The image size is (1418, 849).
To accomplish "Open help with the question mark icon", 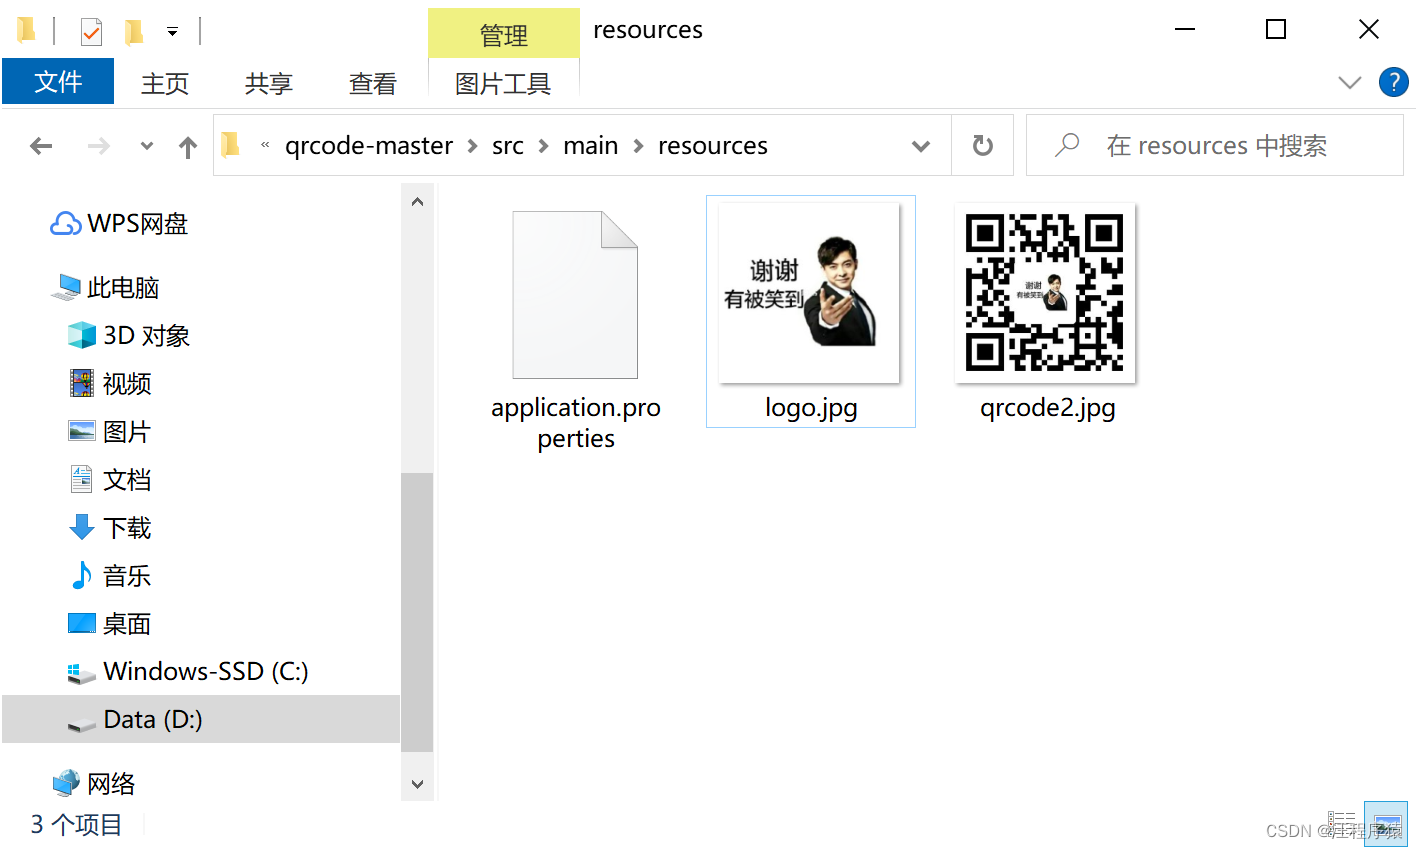I will coord(1393,82).
